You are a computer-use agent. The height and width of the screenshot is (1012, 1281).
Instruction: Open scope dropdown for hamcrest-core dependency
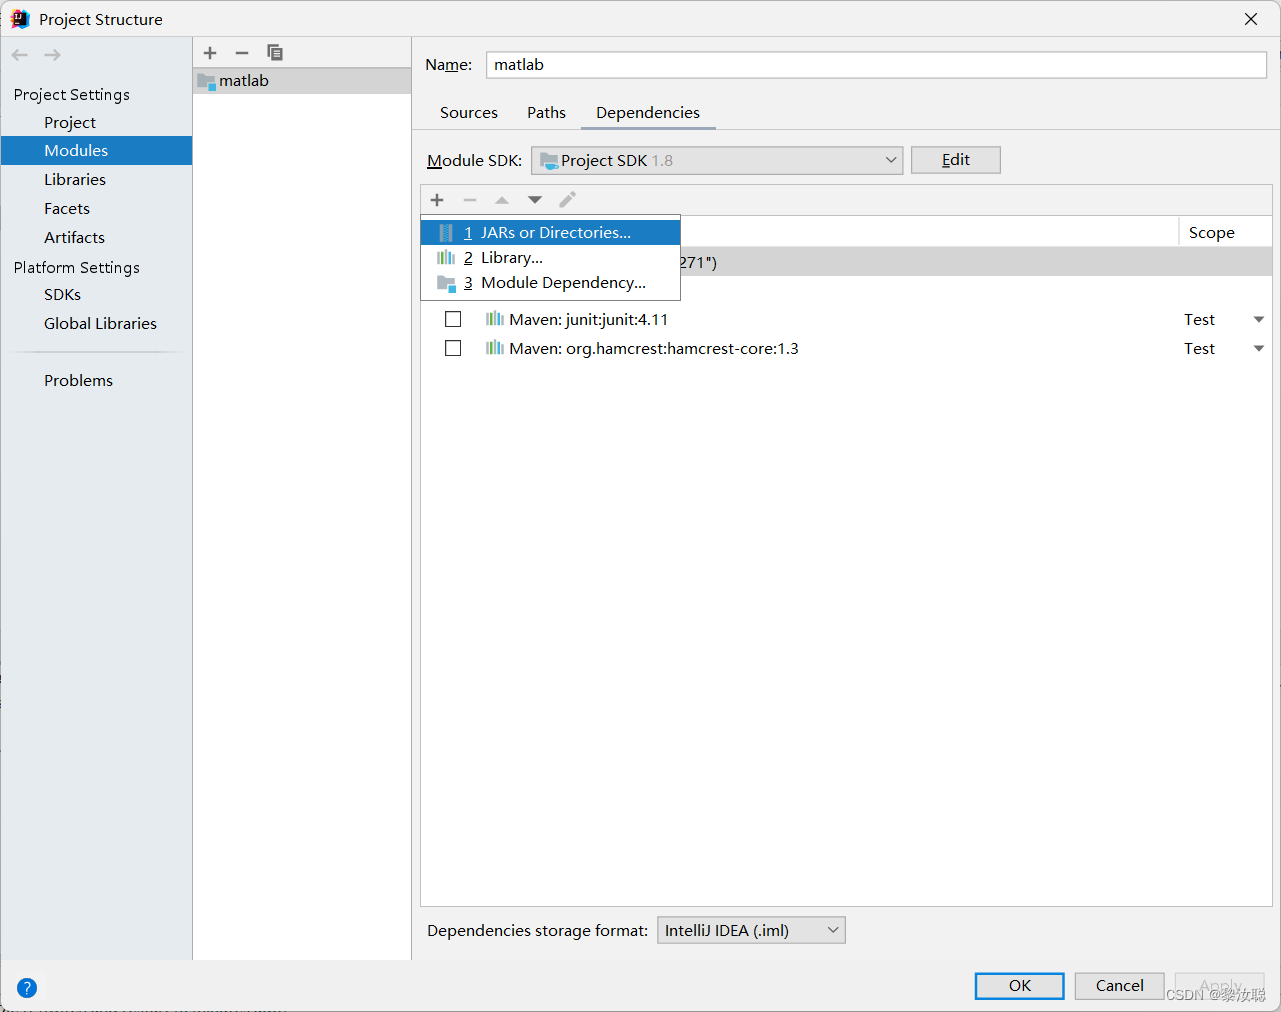[1259, 349]
